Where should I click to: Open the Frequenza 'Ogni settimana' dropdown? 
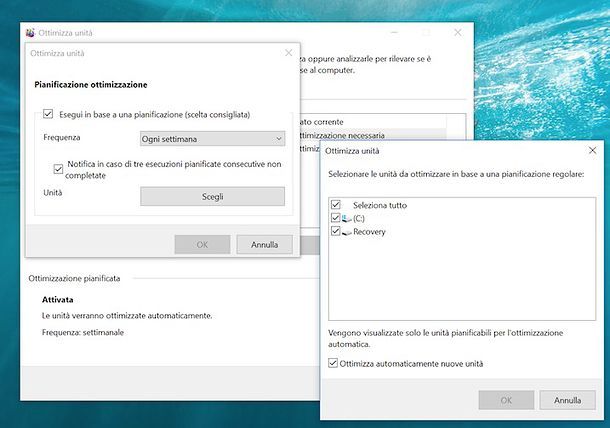coord(212,139)
